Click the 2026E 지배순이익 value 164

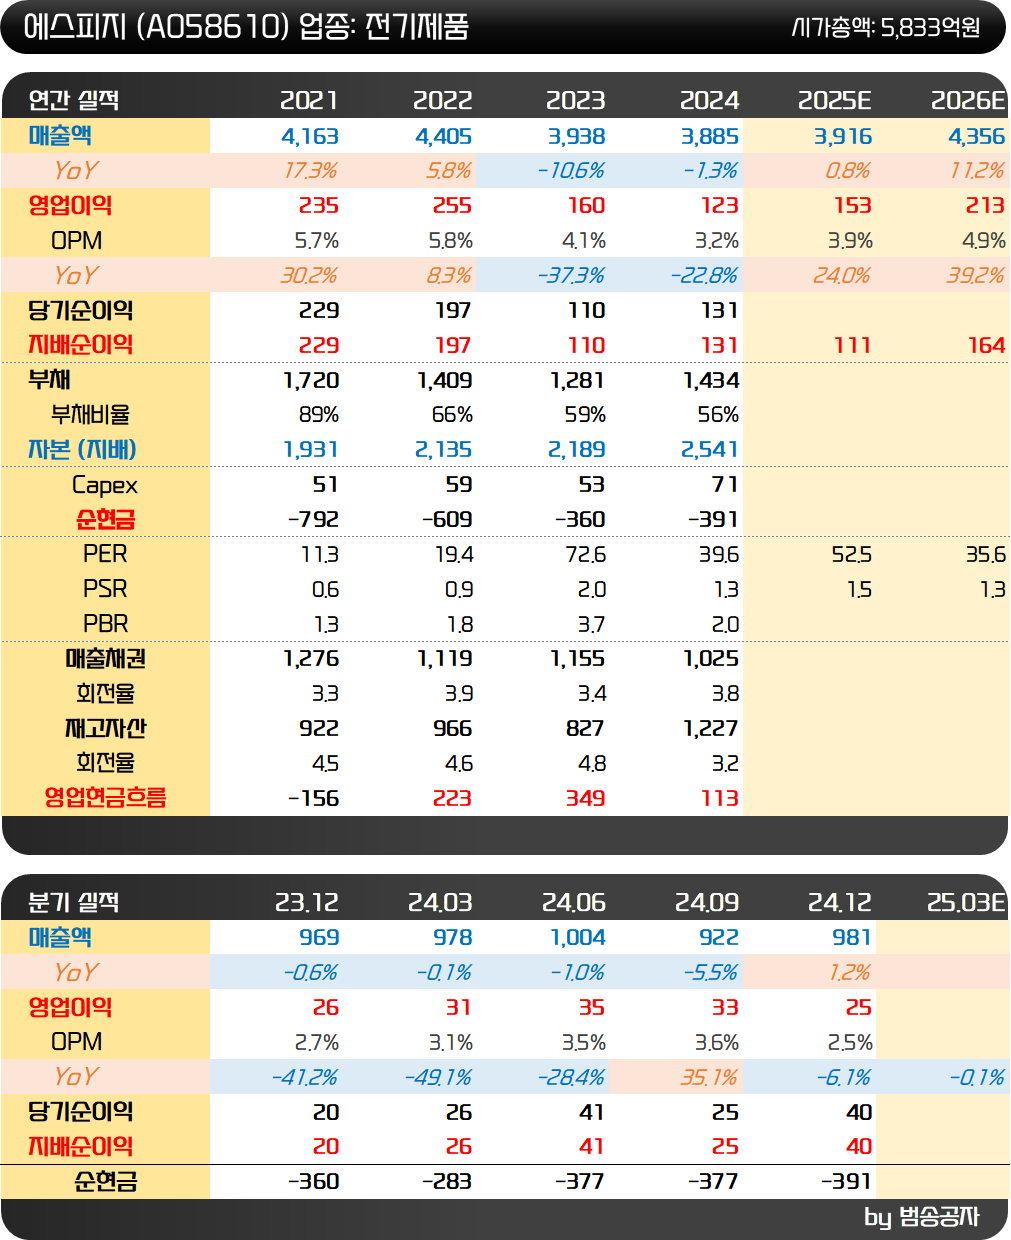click(x=986, y=345)
